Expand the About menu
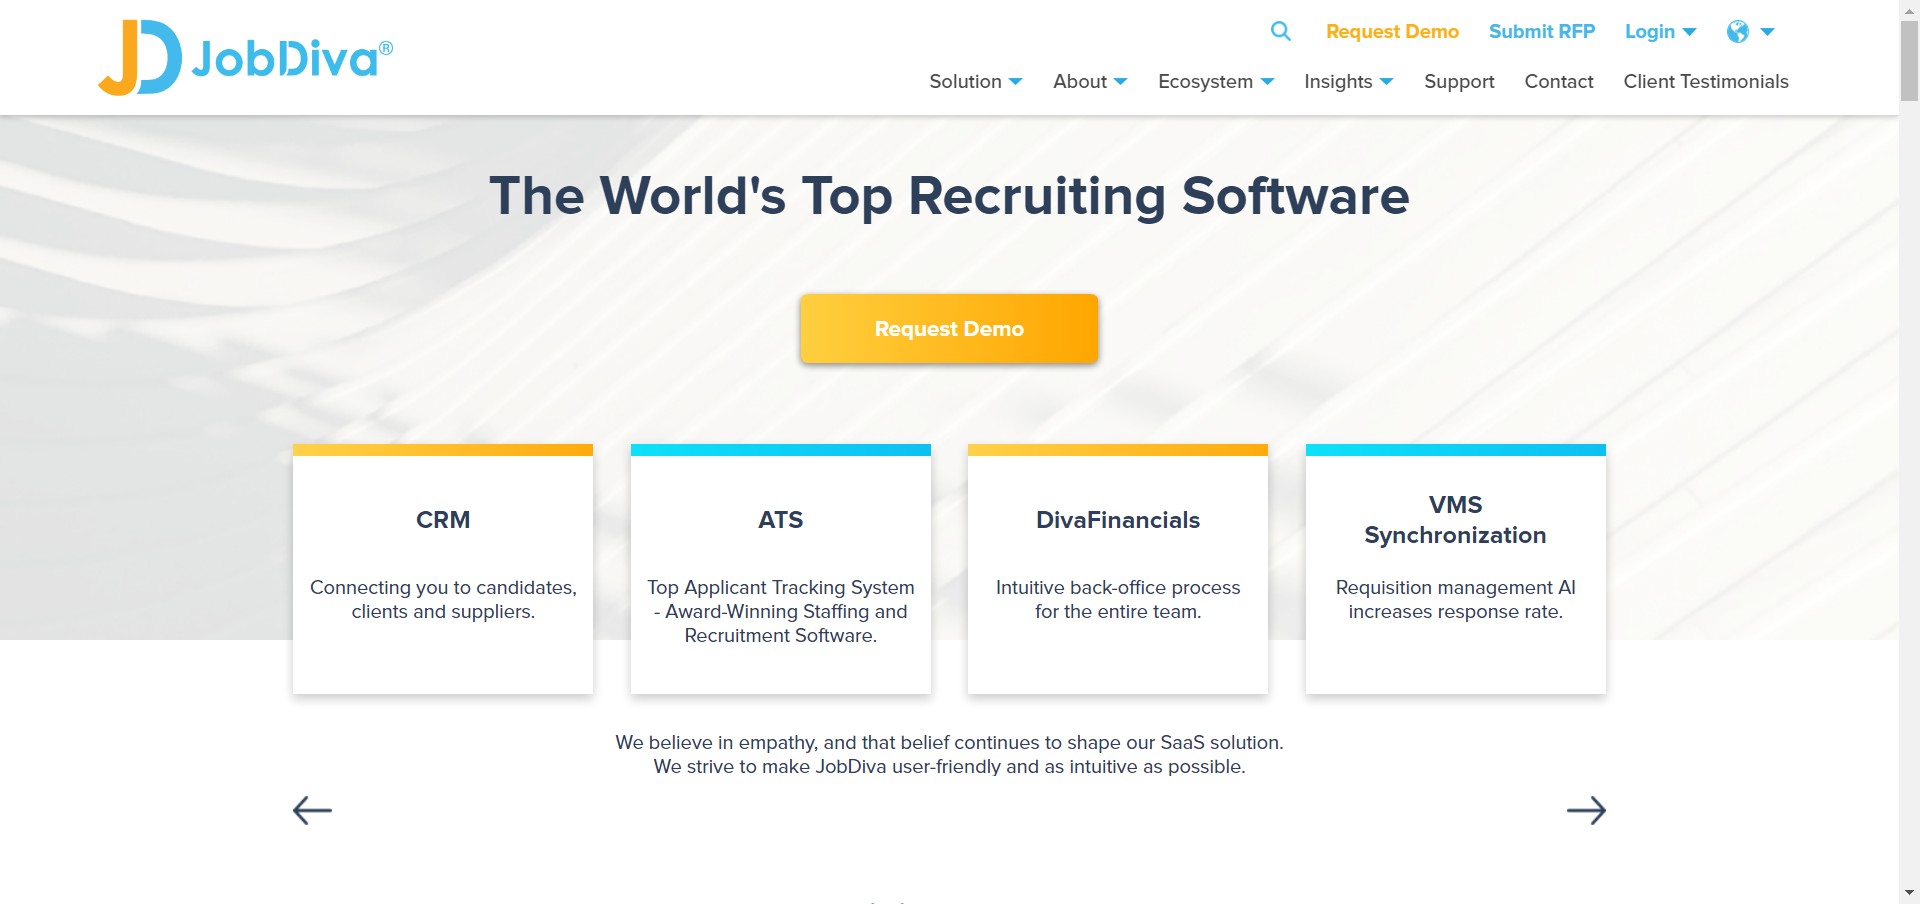 1090,82
